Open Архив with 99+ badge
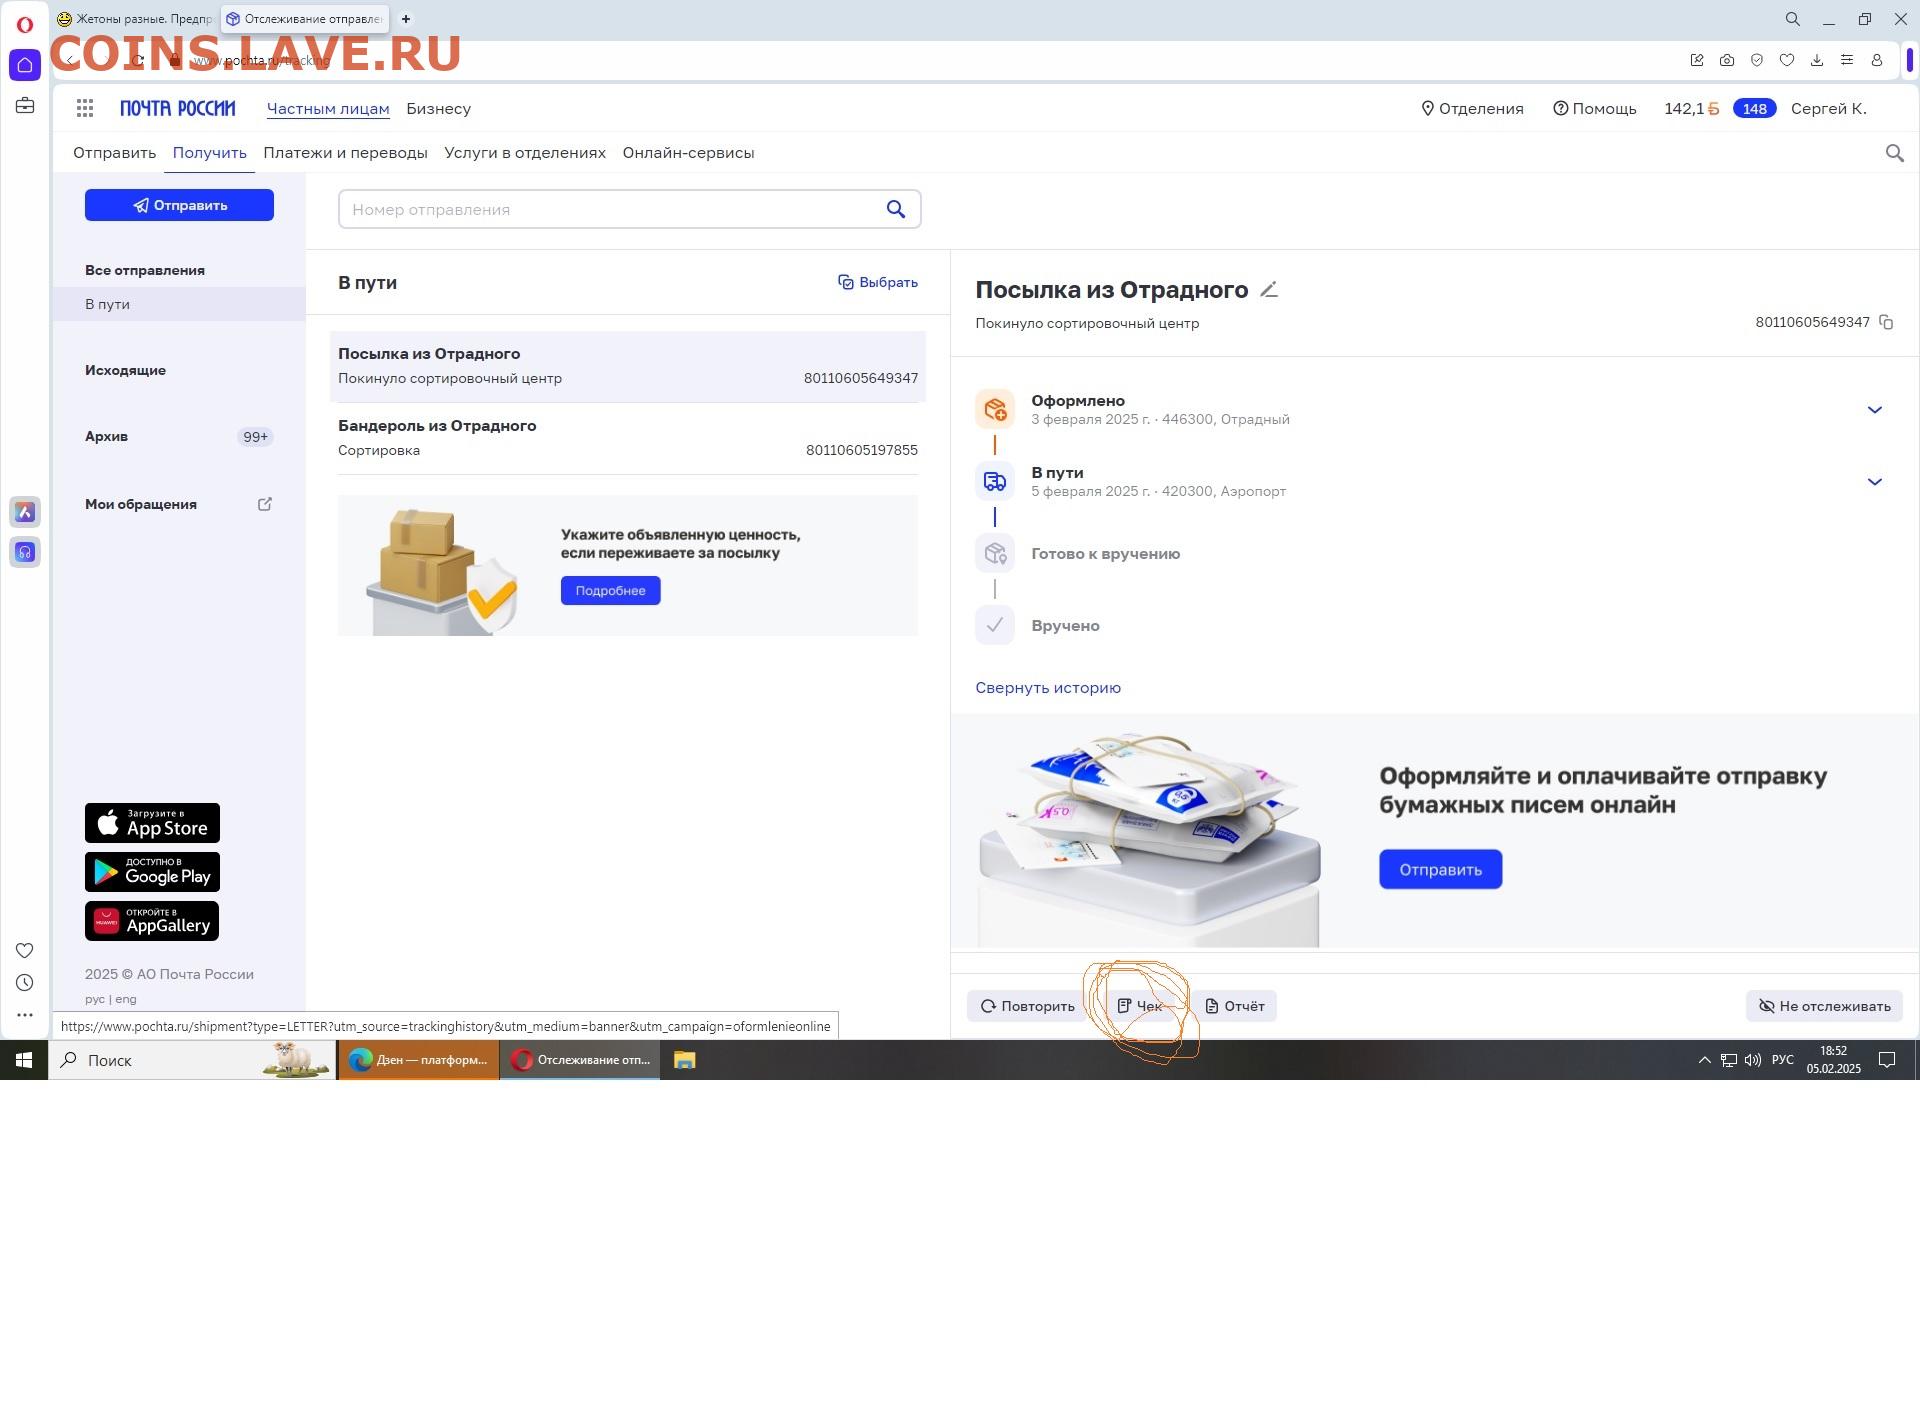Image resolution: width=1920 pixels, height=1402 pixels. 179,436
